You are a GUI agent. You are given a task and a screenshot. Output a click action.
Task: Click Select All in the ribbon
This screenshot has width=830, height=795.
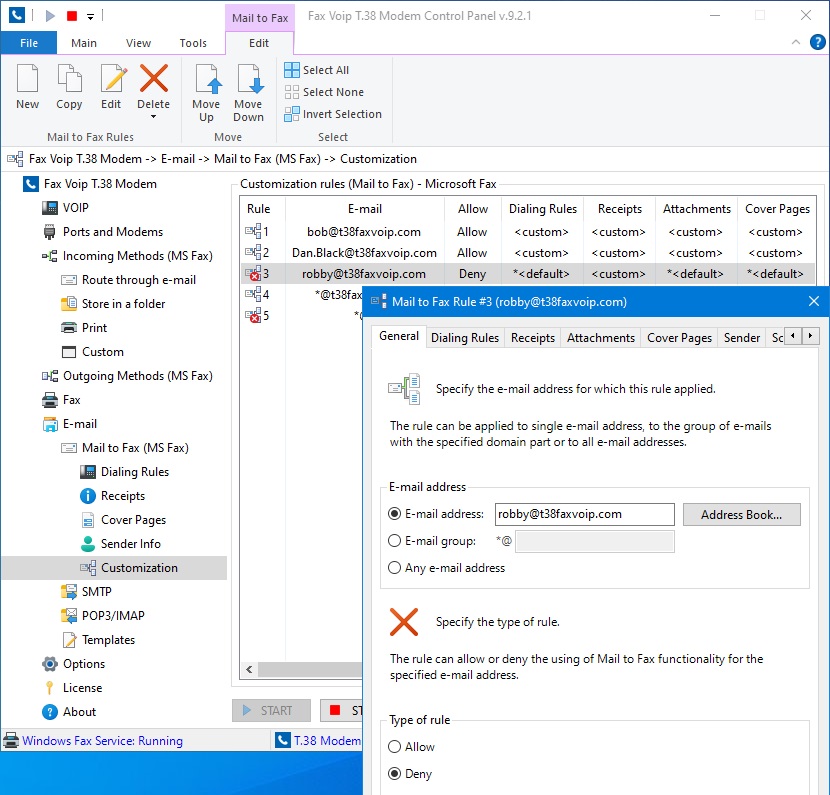(317, 70)
